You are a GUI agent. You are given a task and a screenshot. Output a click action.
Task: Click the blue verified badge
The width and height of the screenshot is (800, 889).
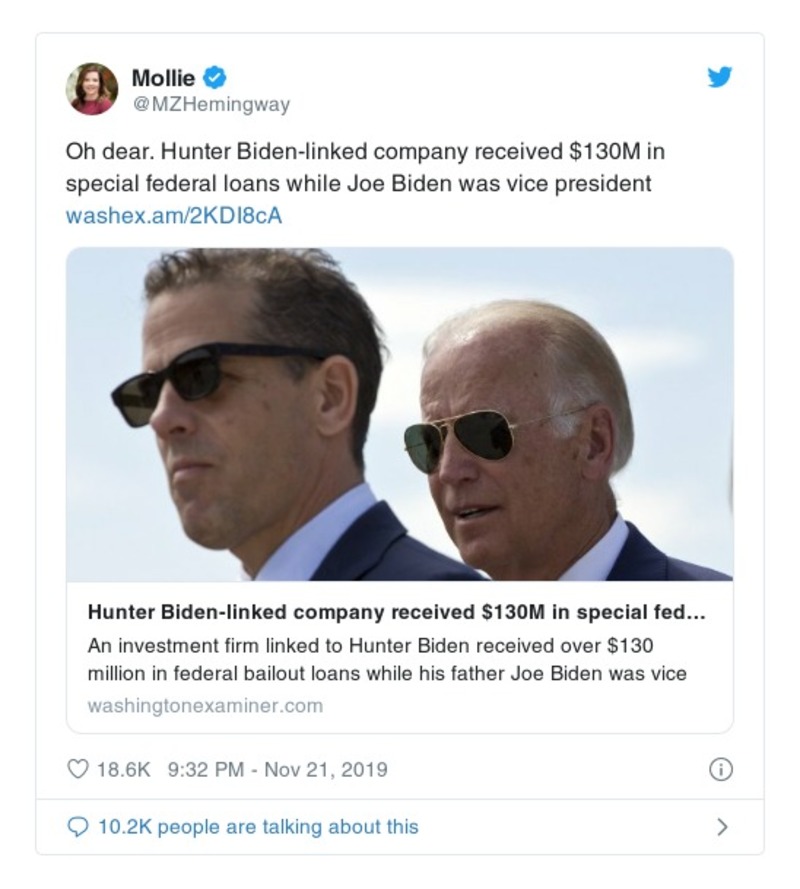214,76
